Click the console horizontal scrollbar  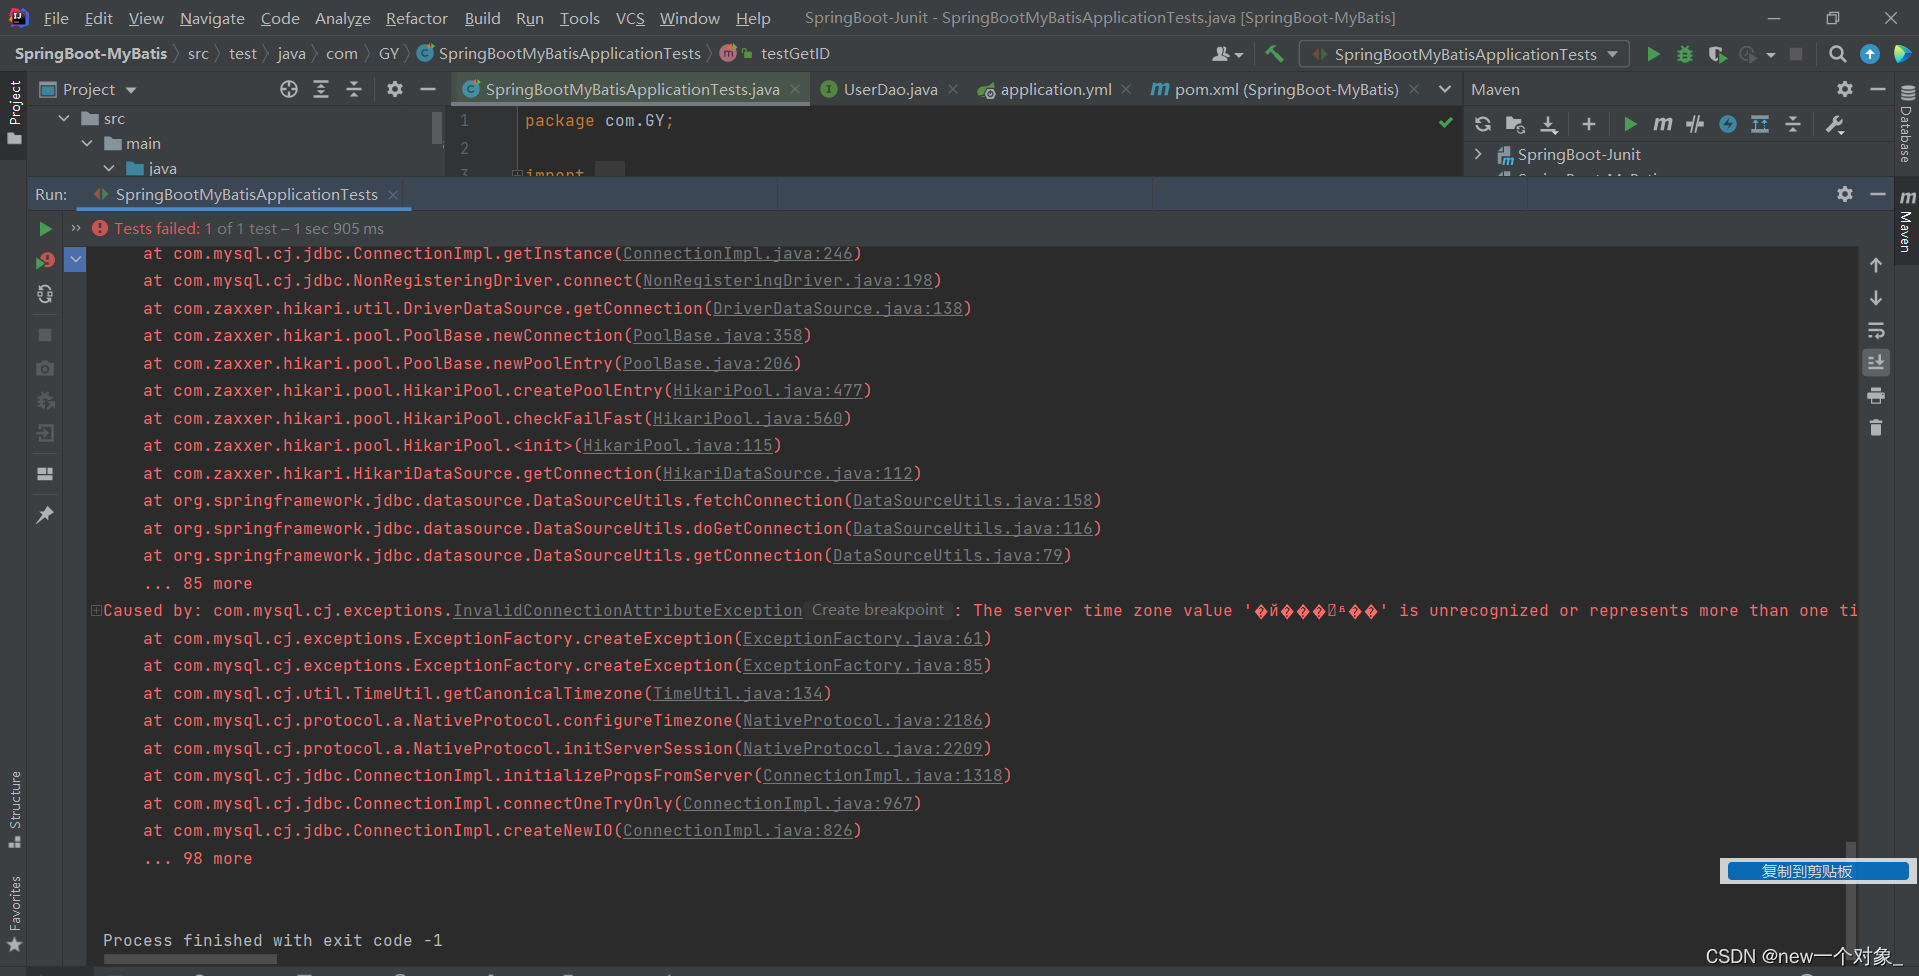click(x=190, y=959)
